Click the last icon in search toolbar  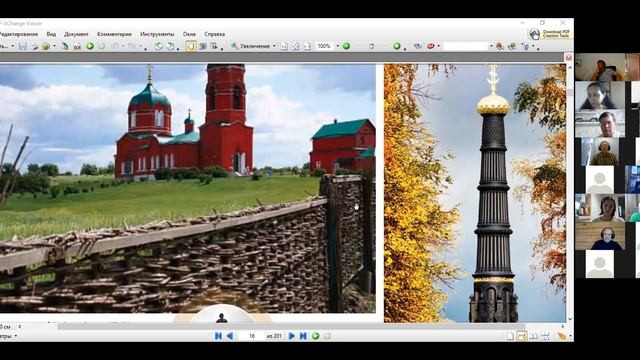coord(526,46)
